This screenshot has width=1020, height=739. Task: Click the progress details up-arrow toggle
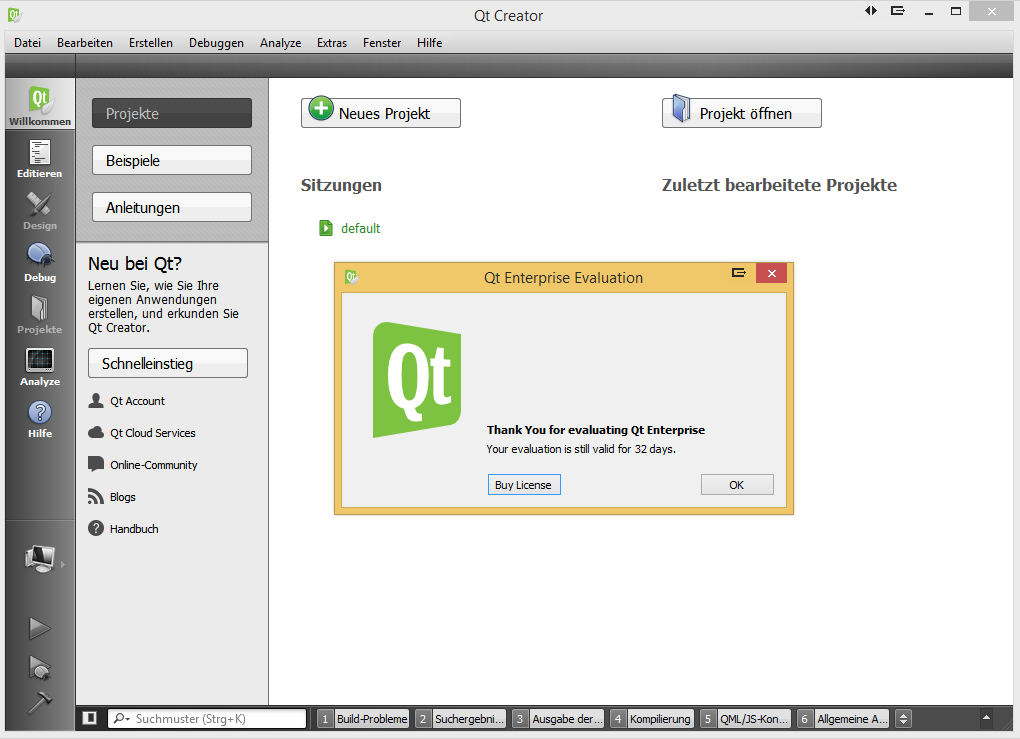[x=986, y=718]
